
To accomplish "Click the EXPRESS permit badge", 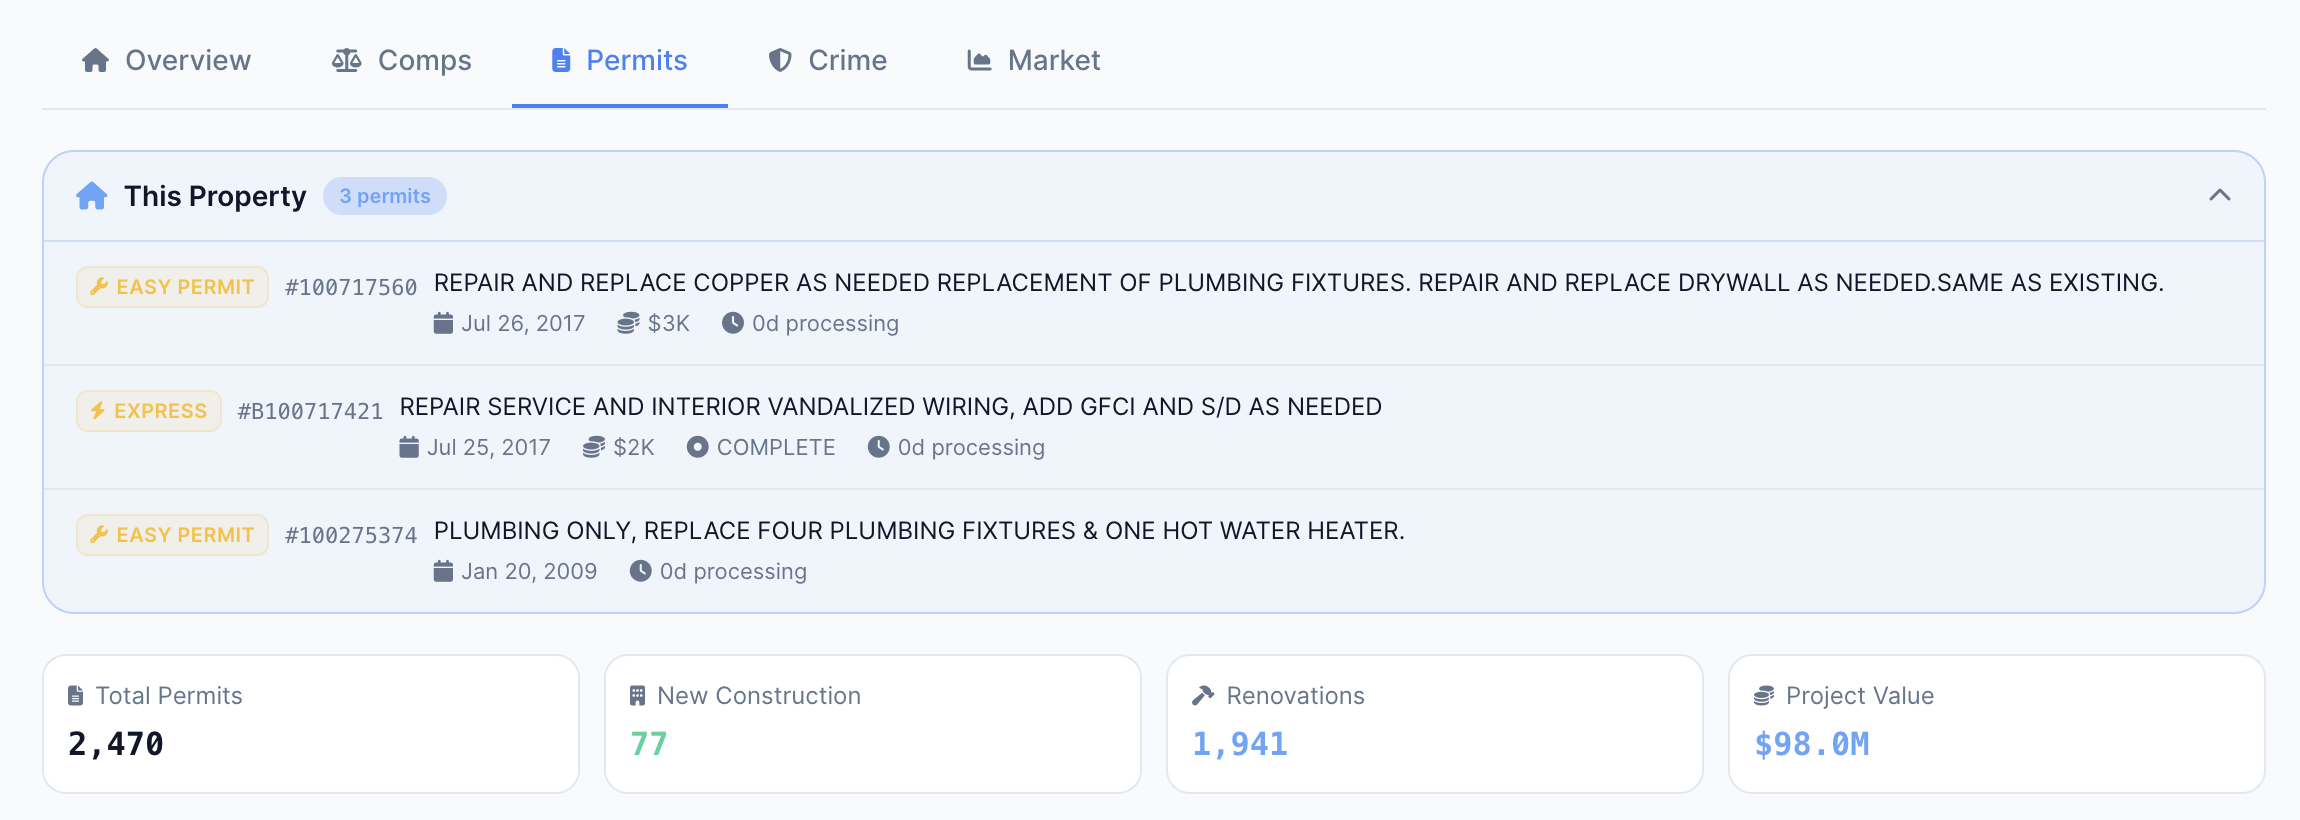I will point(149,411).
